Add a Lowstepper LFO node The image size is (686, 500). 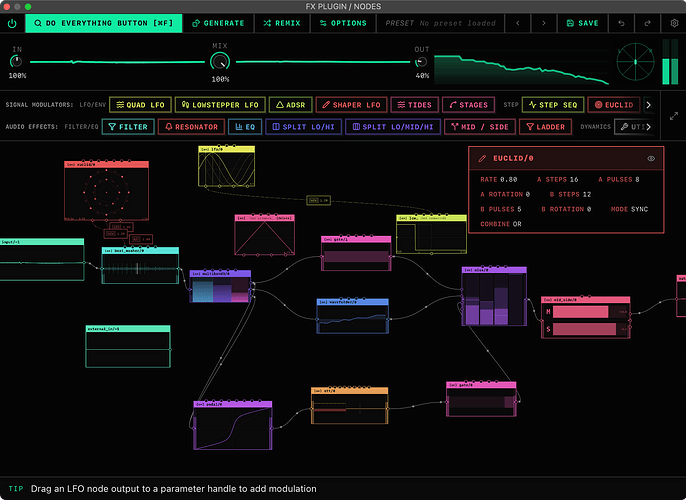(220, 105)
